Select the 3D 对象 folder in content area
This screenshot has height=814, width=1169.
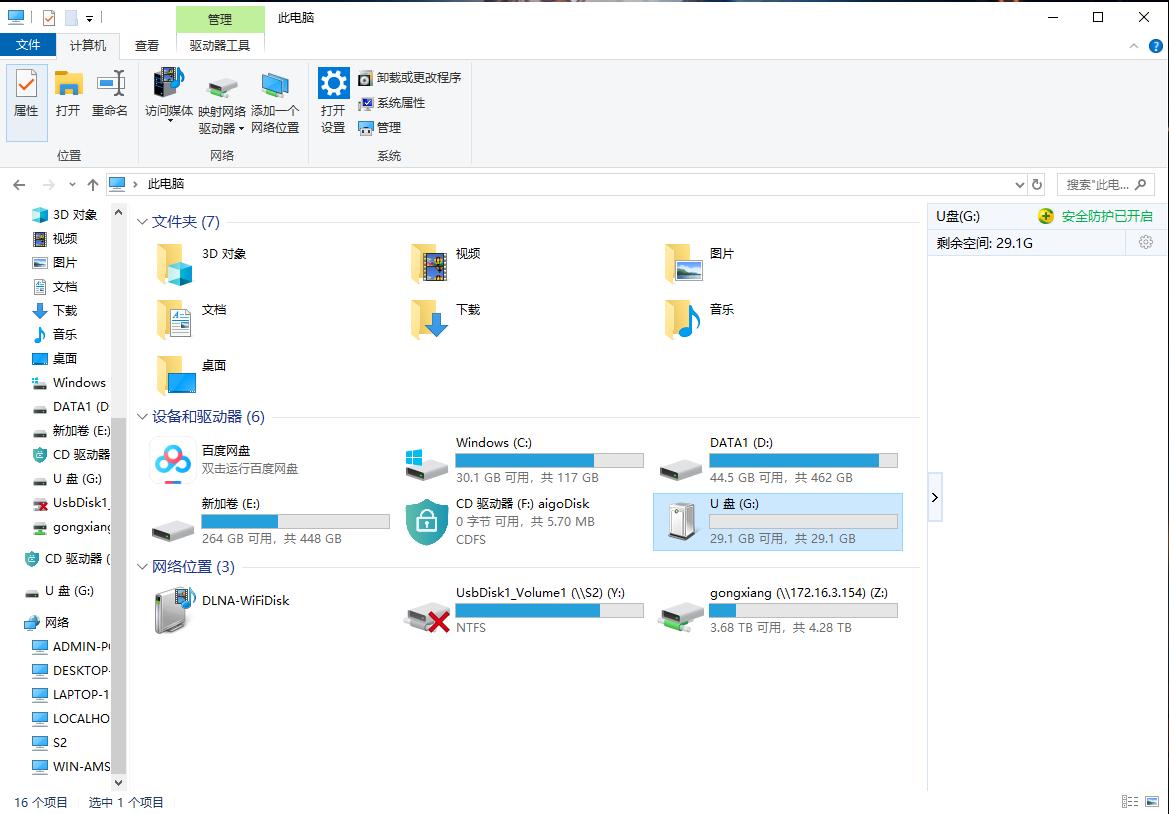(x=201, y=263)
